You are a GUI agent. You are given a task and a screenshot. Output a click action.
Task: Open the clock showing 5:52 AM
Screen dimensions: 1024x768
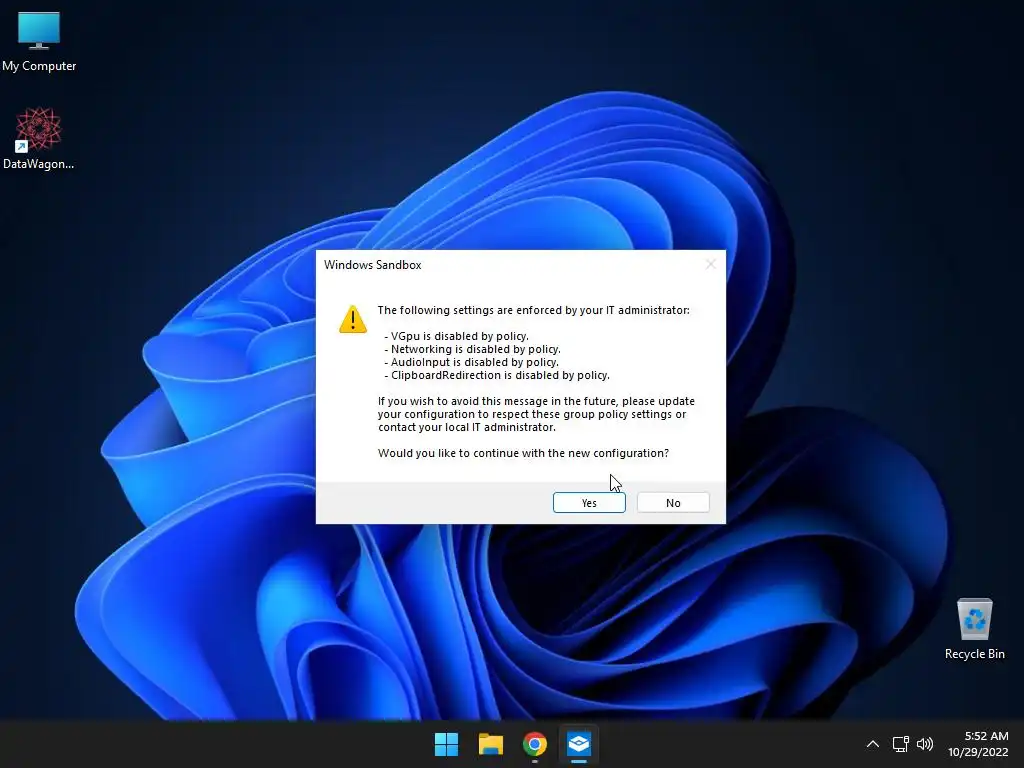click(x=978, y=744)
